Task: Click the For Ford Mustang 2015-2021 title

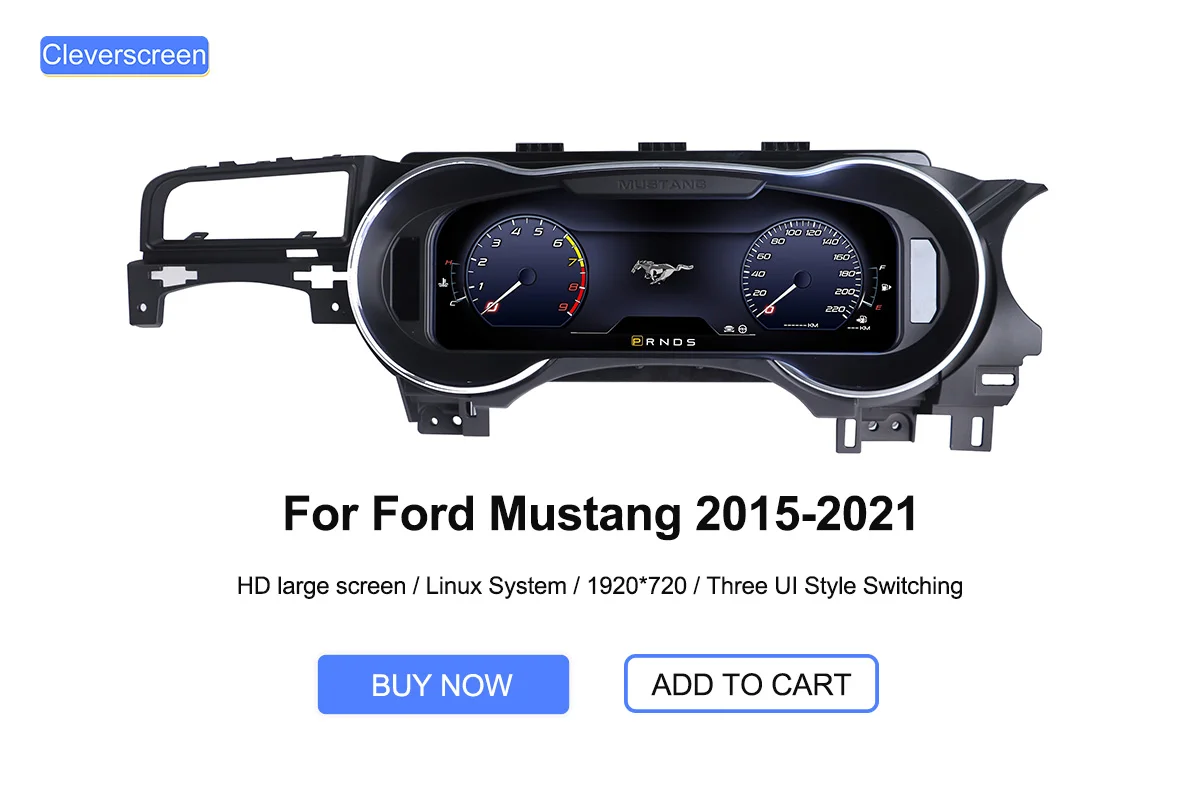Action: pos(600,513)
